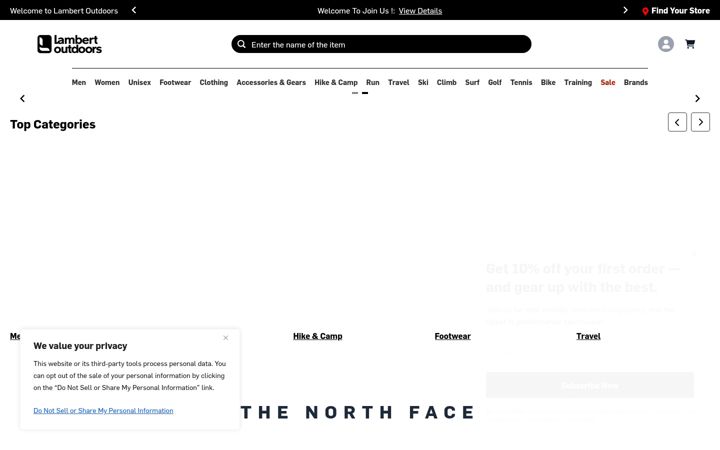Open Hike & Camp category link
This screenshot has width=720, height=450.
pos(318,336)
